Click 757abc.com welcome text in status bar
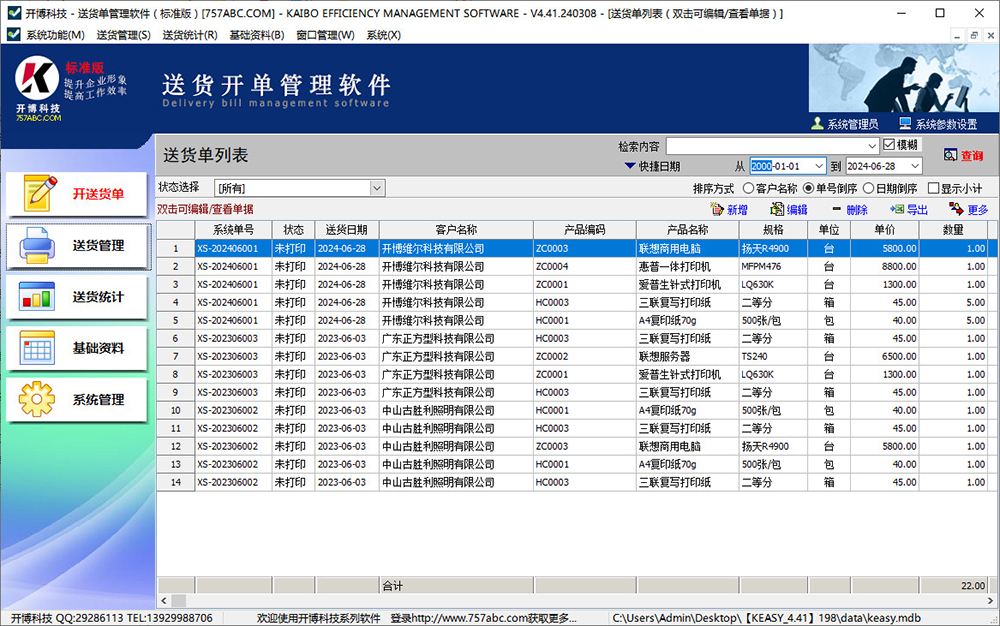The height and width of the screenshot is (626, 1000). (416, 618)
